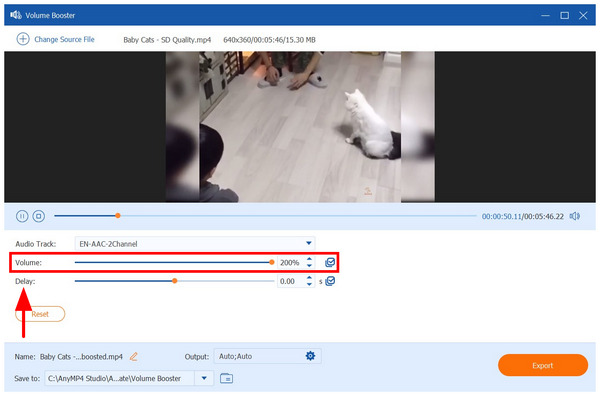Close the Volume Booster window
The height and width of the screenshot is (396, 600).
[x=583, y=15]
